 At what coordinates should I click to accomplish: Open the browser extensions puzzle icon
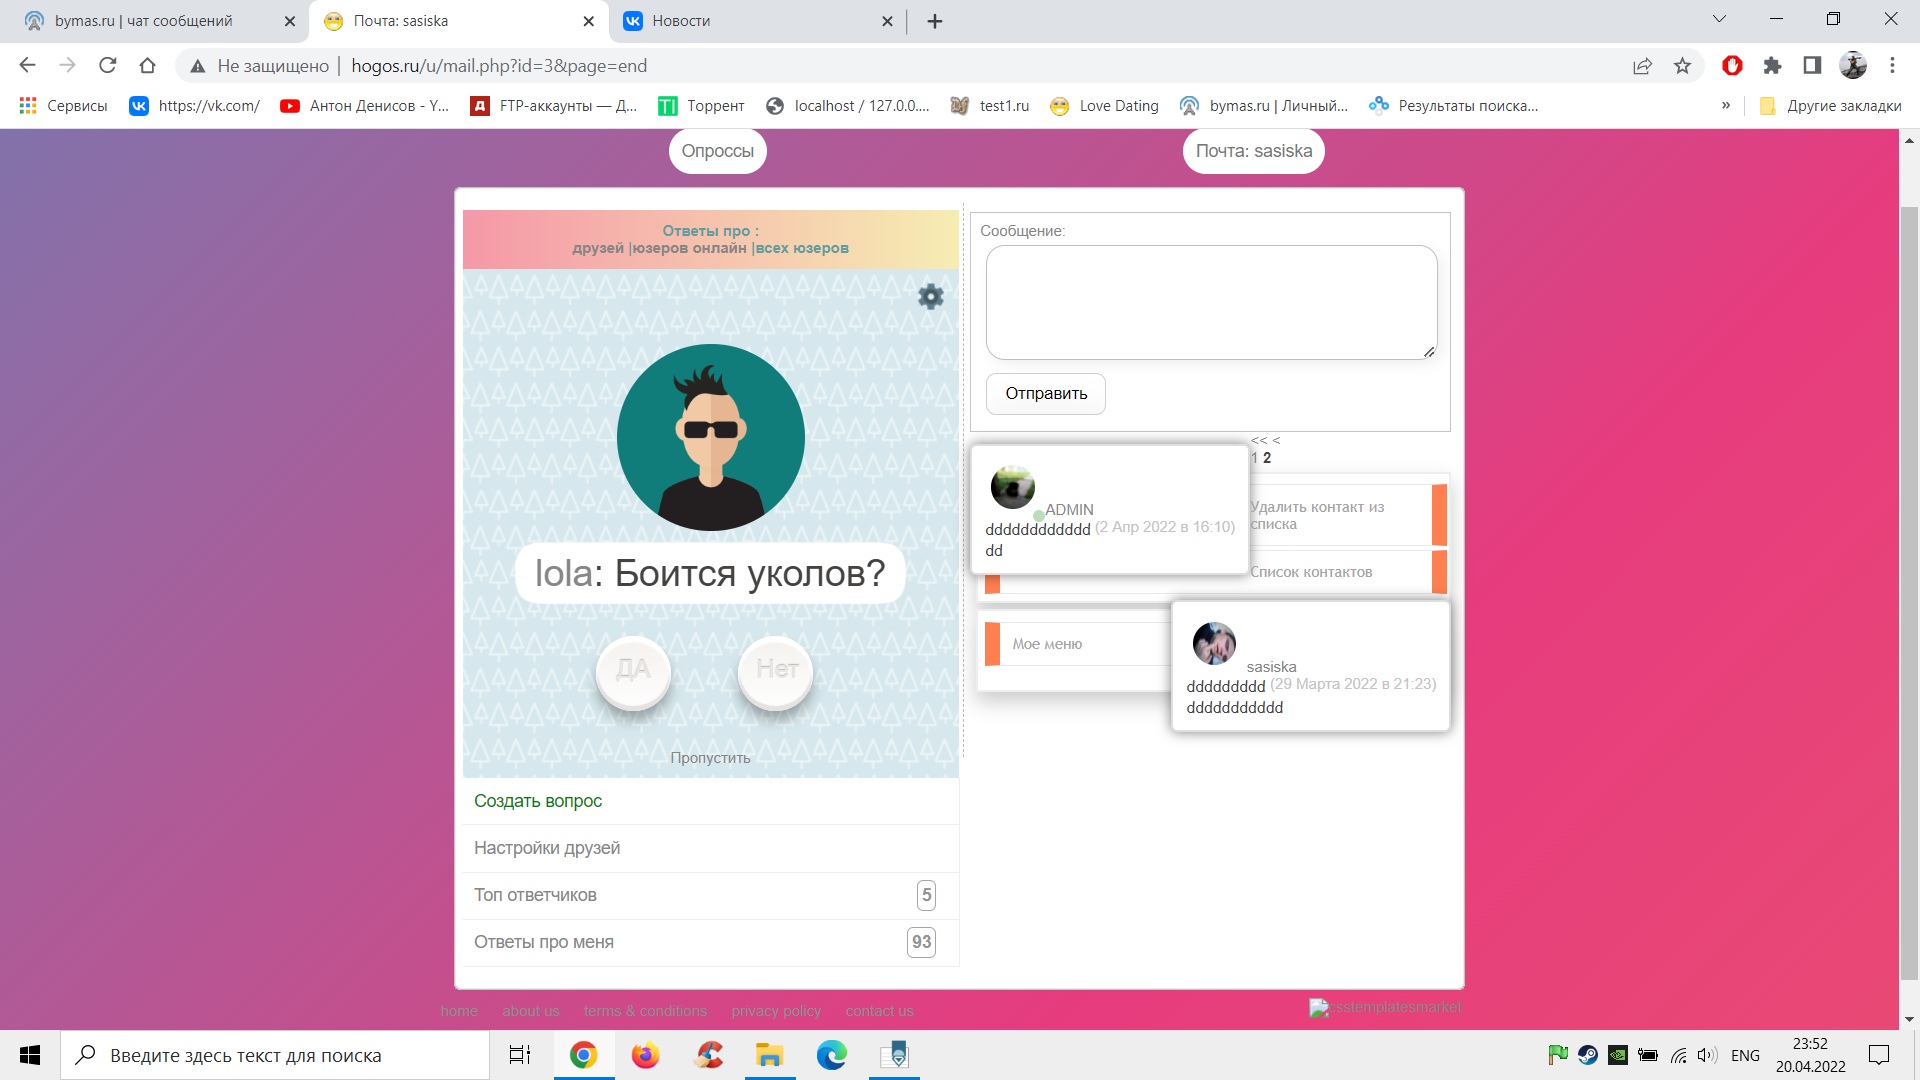coord(1772,66)
